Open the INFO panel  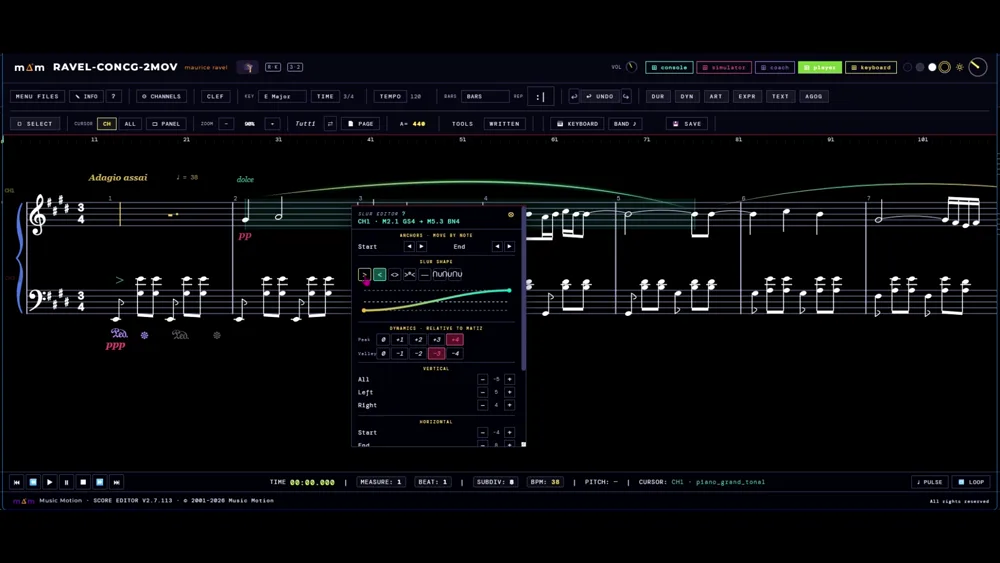click(x=86, y=96)
